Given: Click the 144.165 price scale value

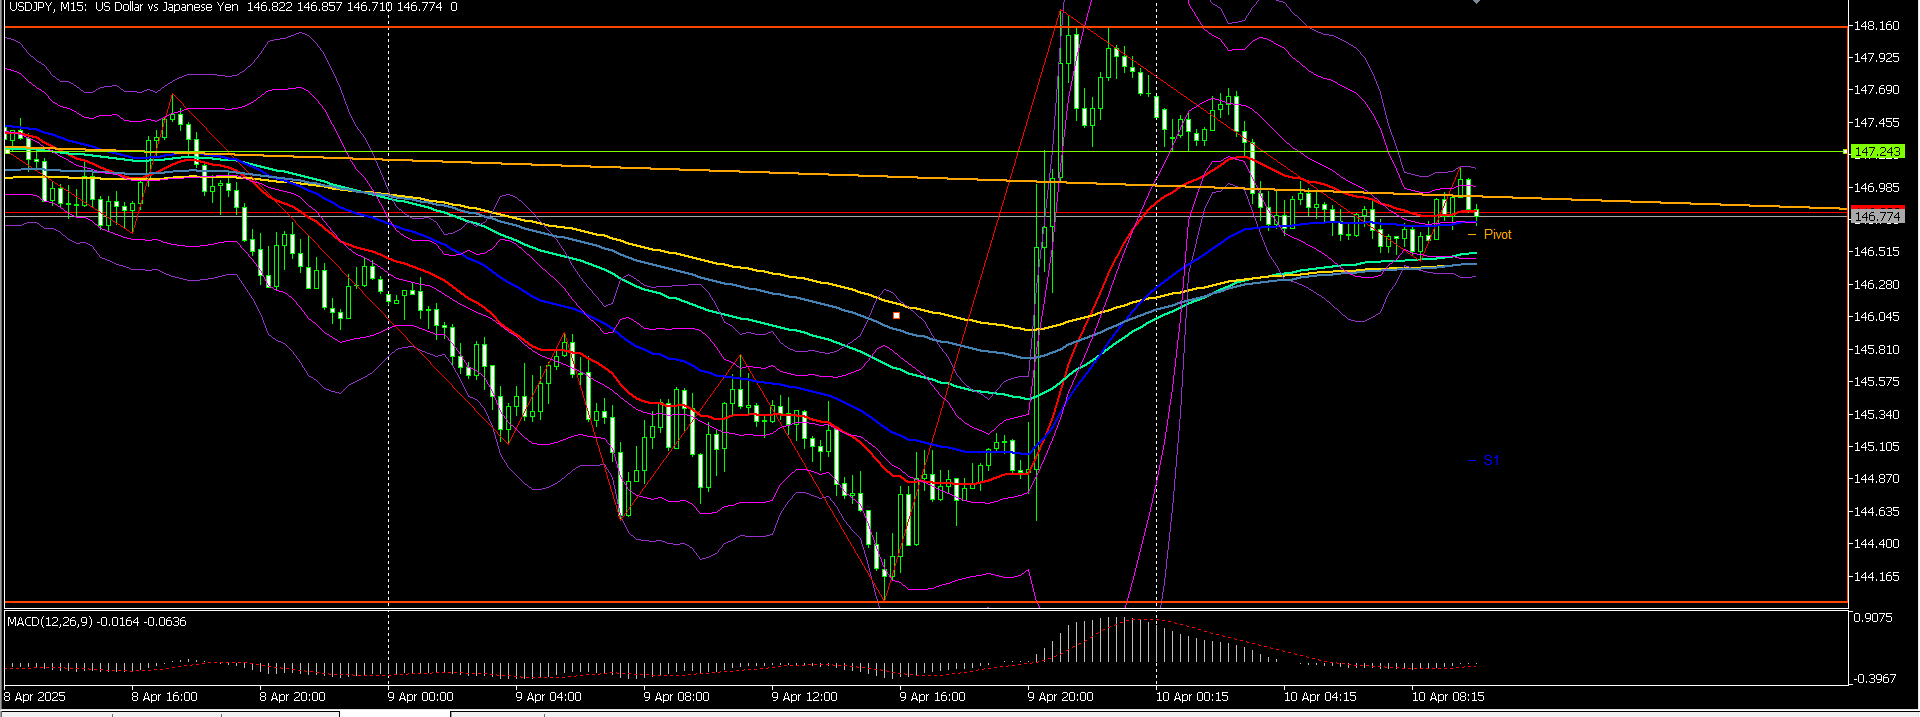Looking at the screenshot, I should coord(1876,577).
